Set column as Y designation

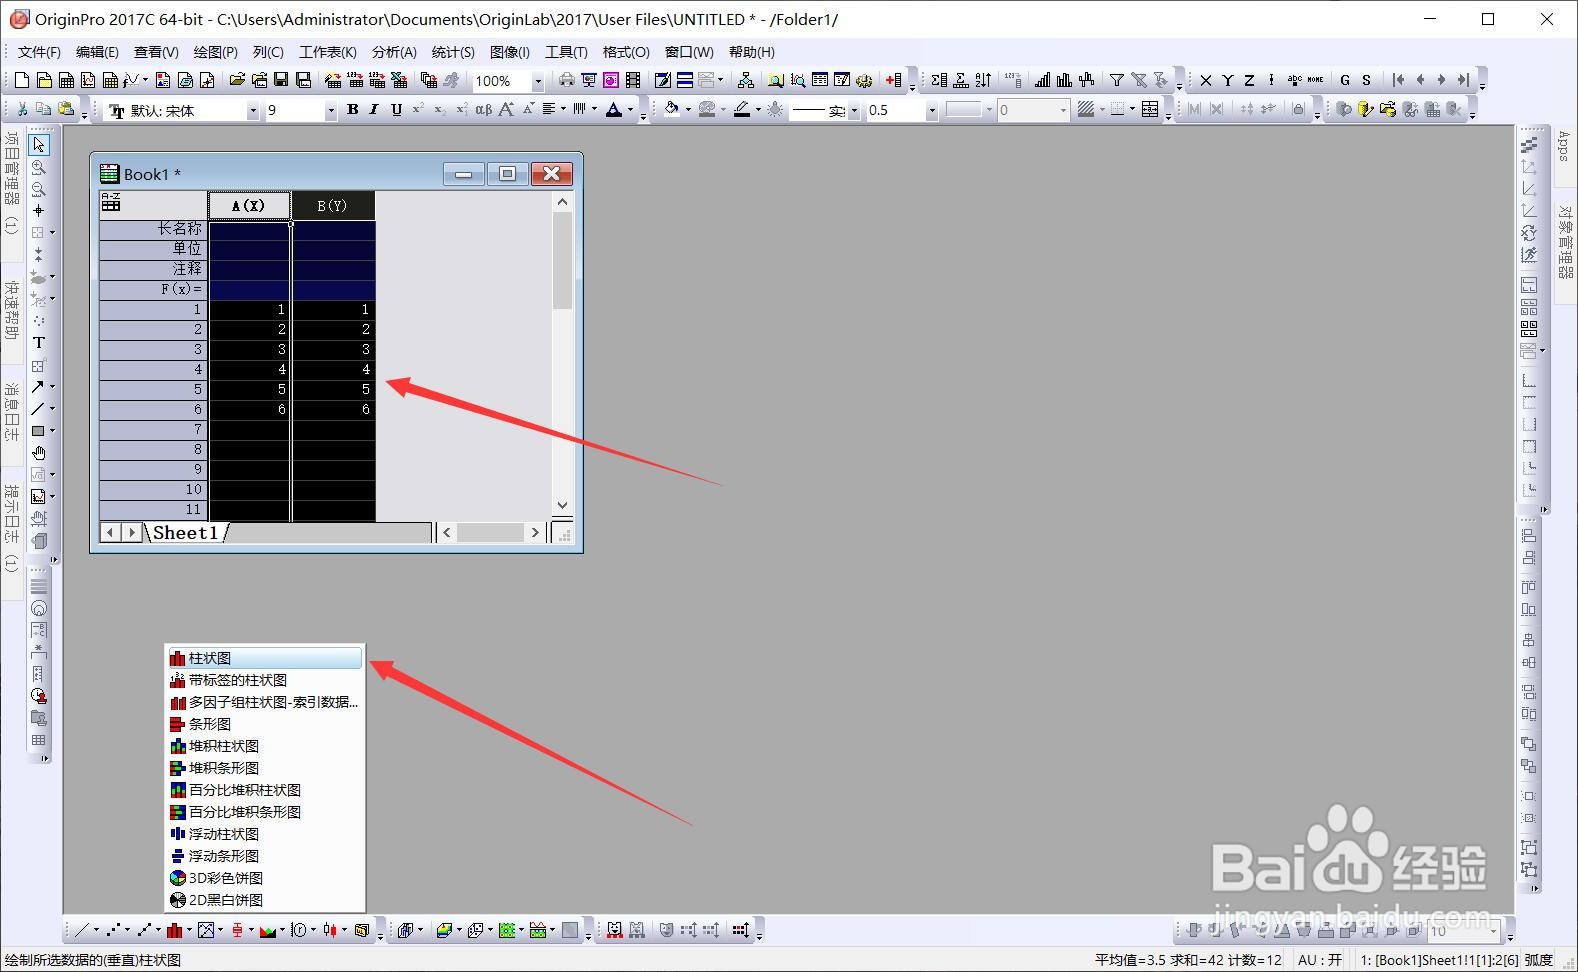coord(1228,80)
